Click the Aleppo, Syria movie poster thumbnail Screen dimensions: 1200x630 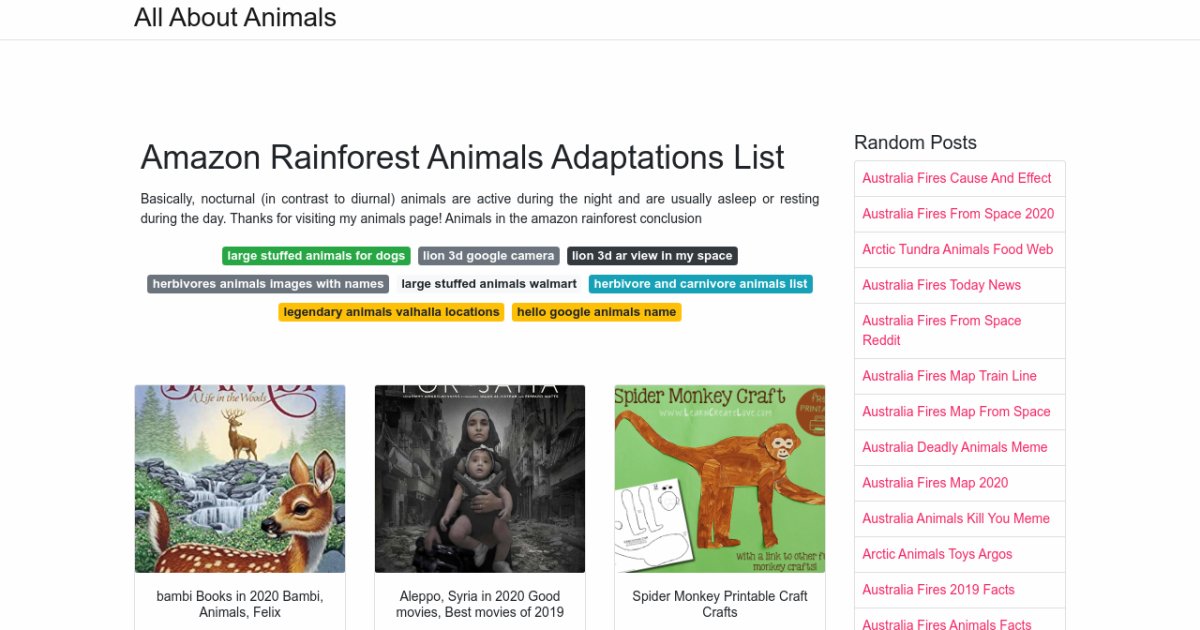(x=480, y=478)
